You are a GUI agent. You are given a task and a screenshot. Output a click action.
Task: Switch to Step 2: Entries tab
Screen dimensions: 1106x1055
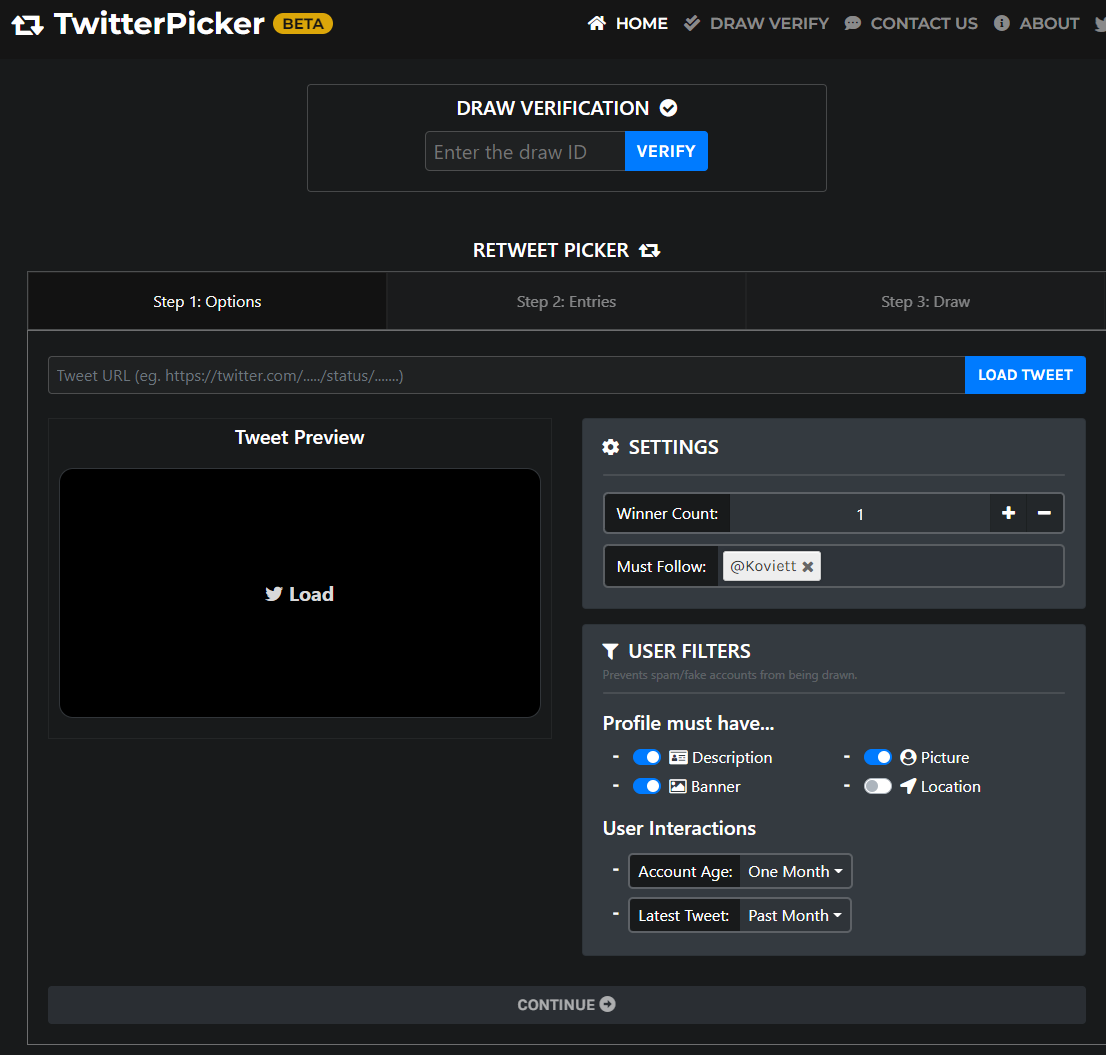click(566, 301)
